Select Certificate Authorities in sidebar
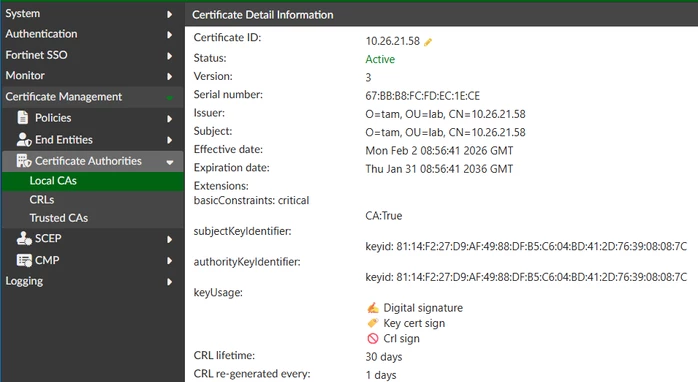The image size is (698, 382). 92,161
